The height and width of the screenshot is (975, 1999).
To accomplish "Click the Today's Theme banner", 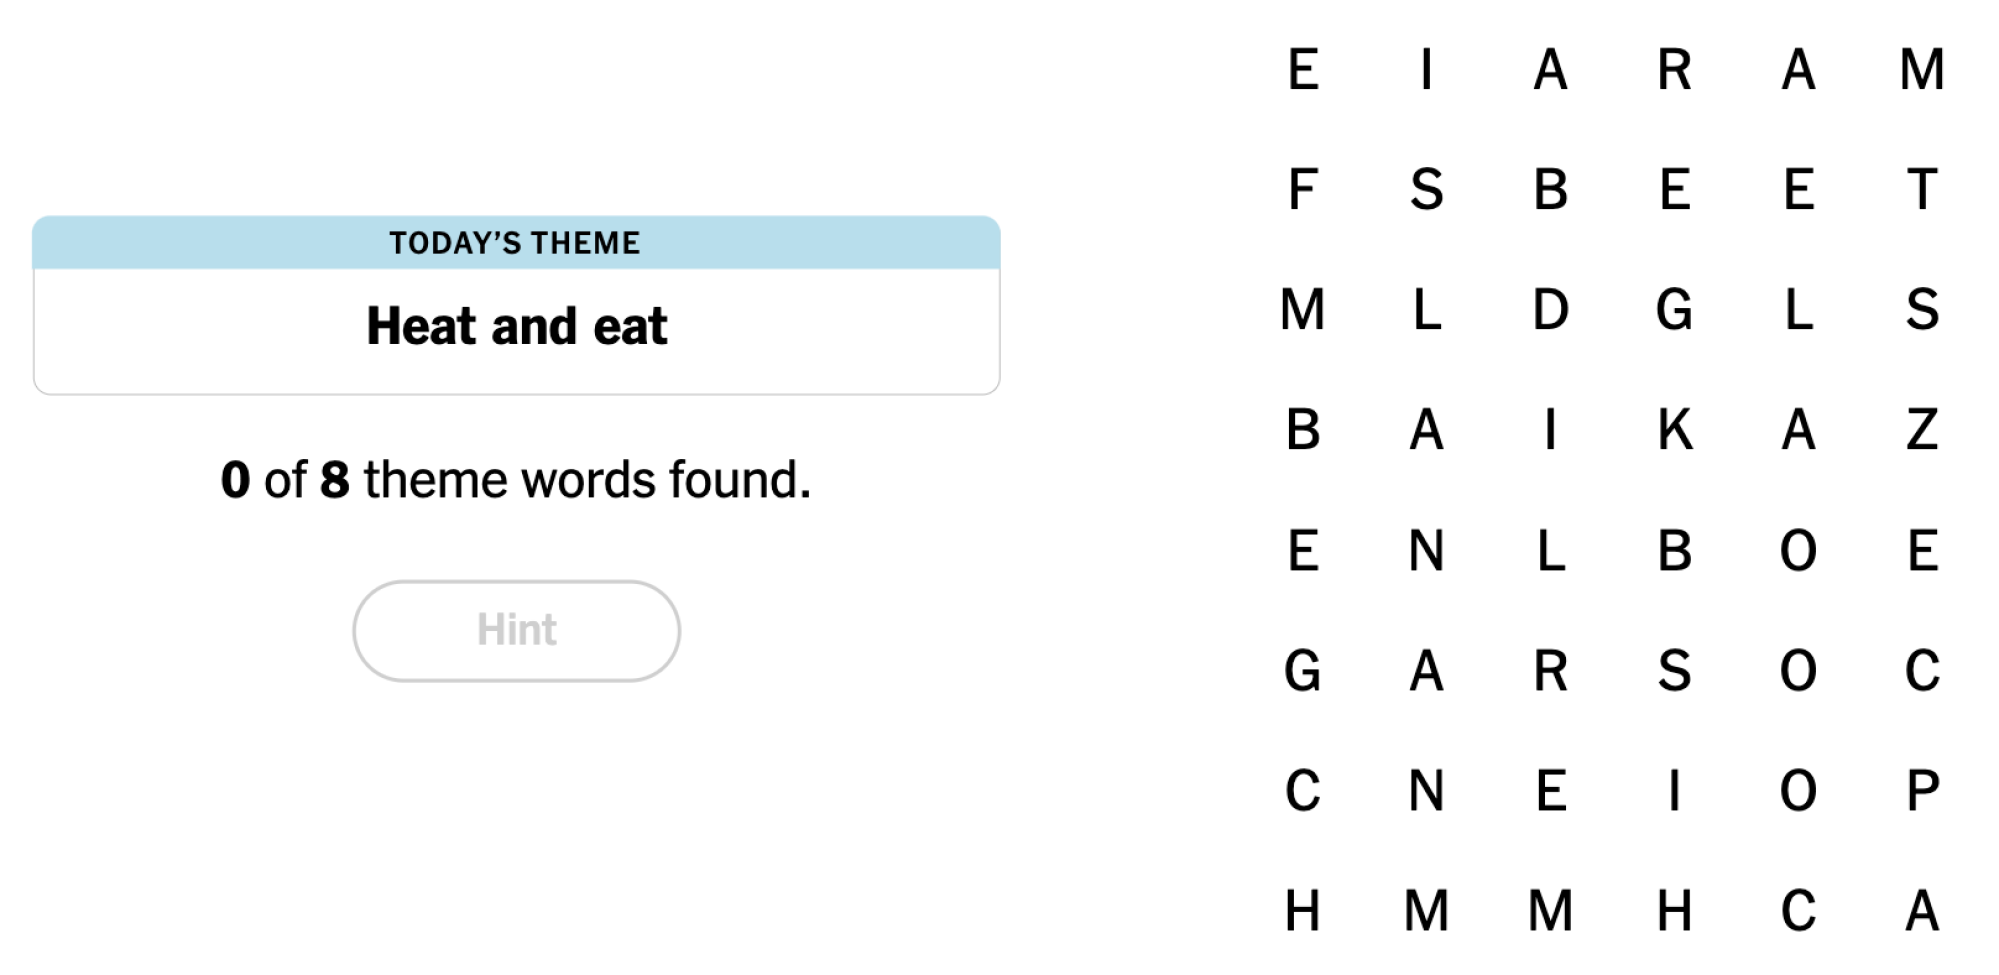I will 516,243.
